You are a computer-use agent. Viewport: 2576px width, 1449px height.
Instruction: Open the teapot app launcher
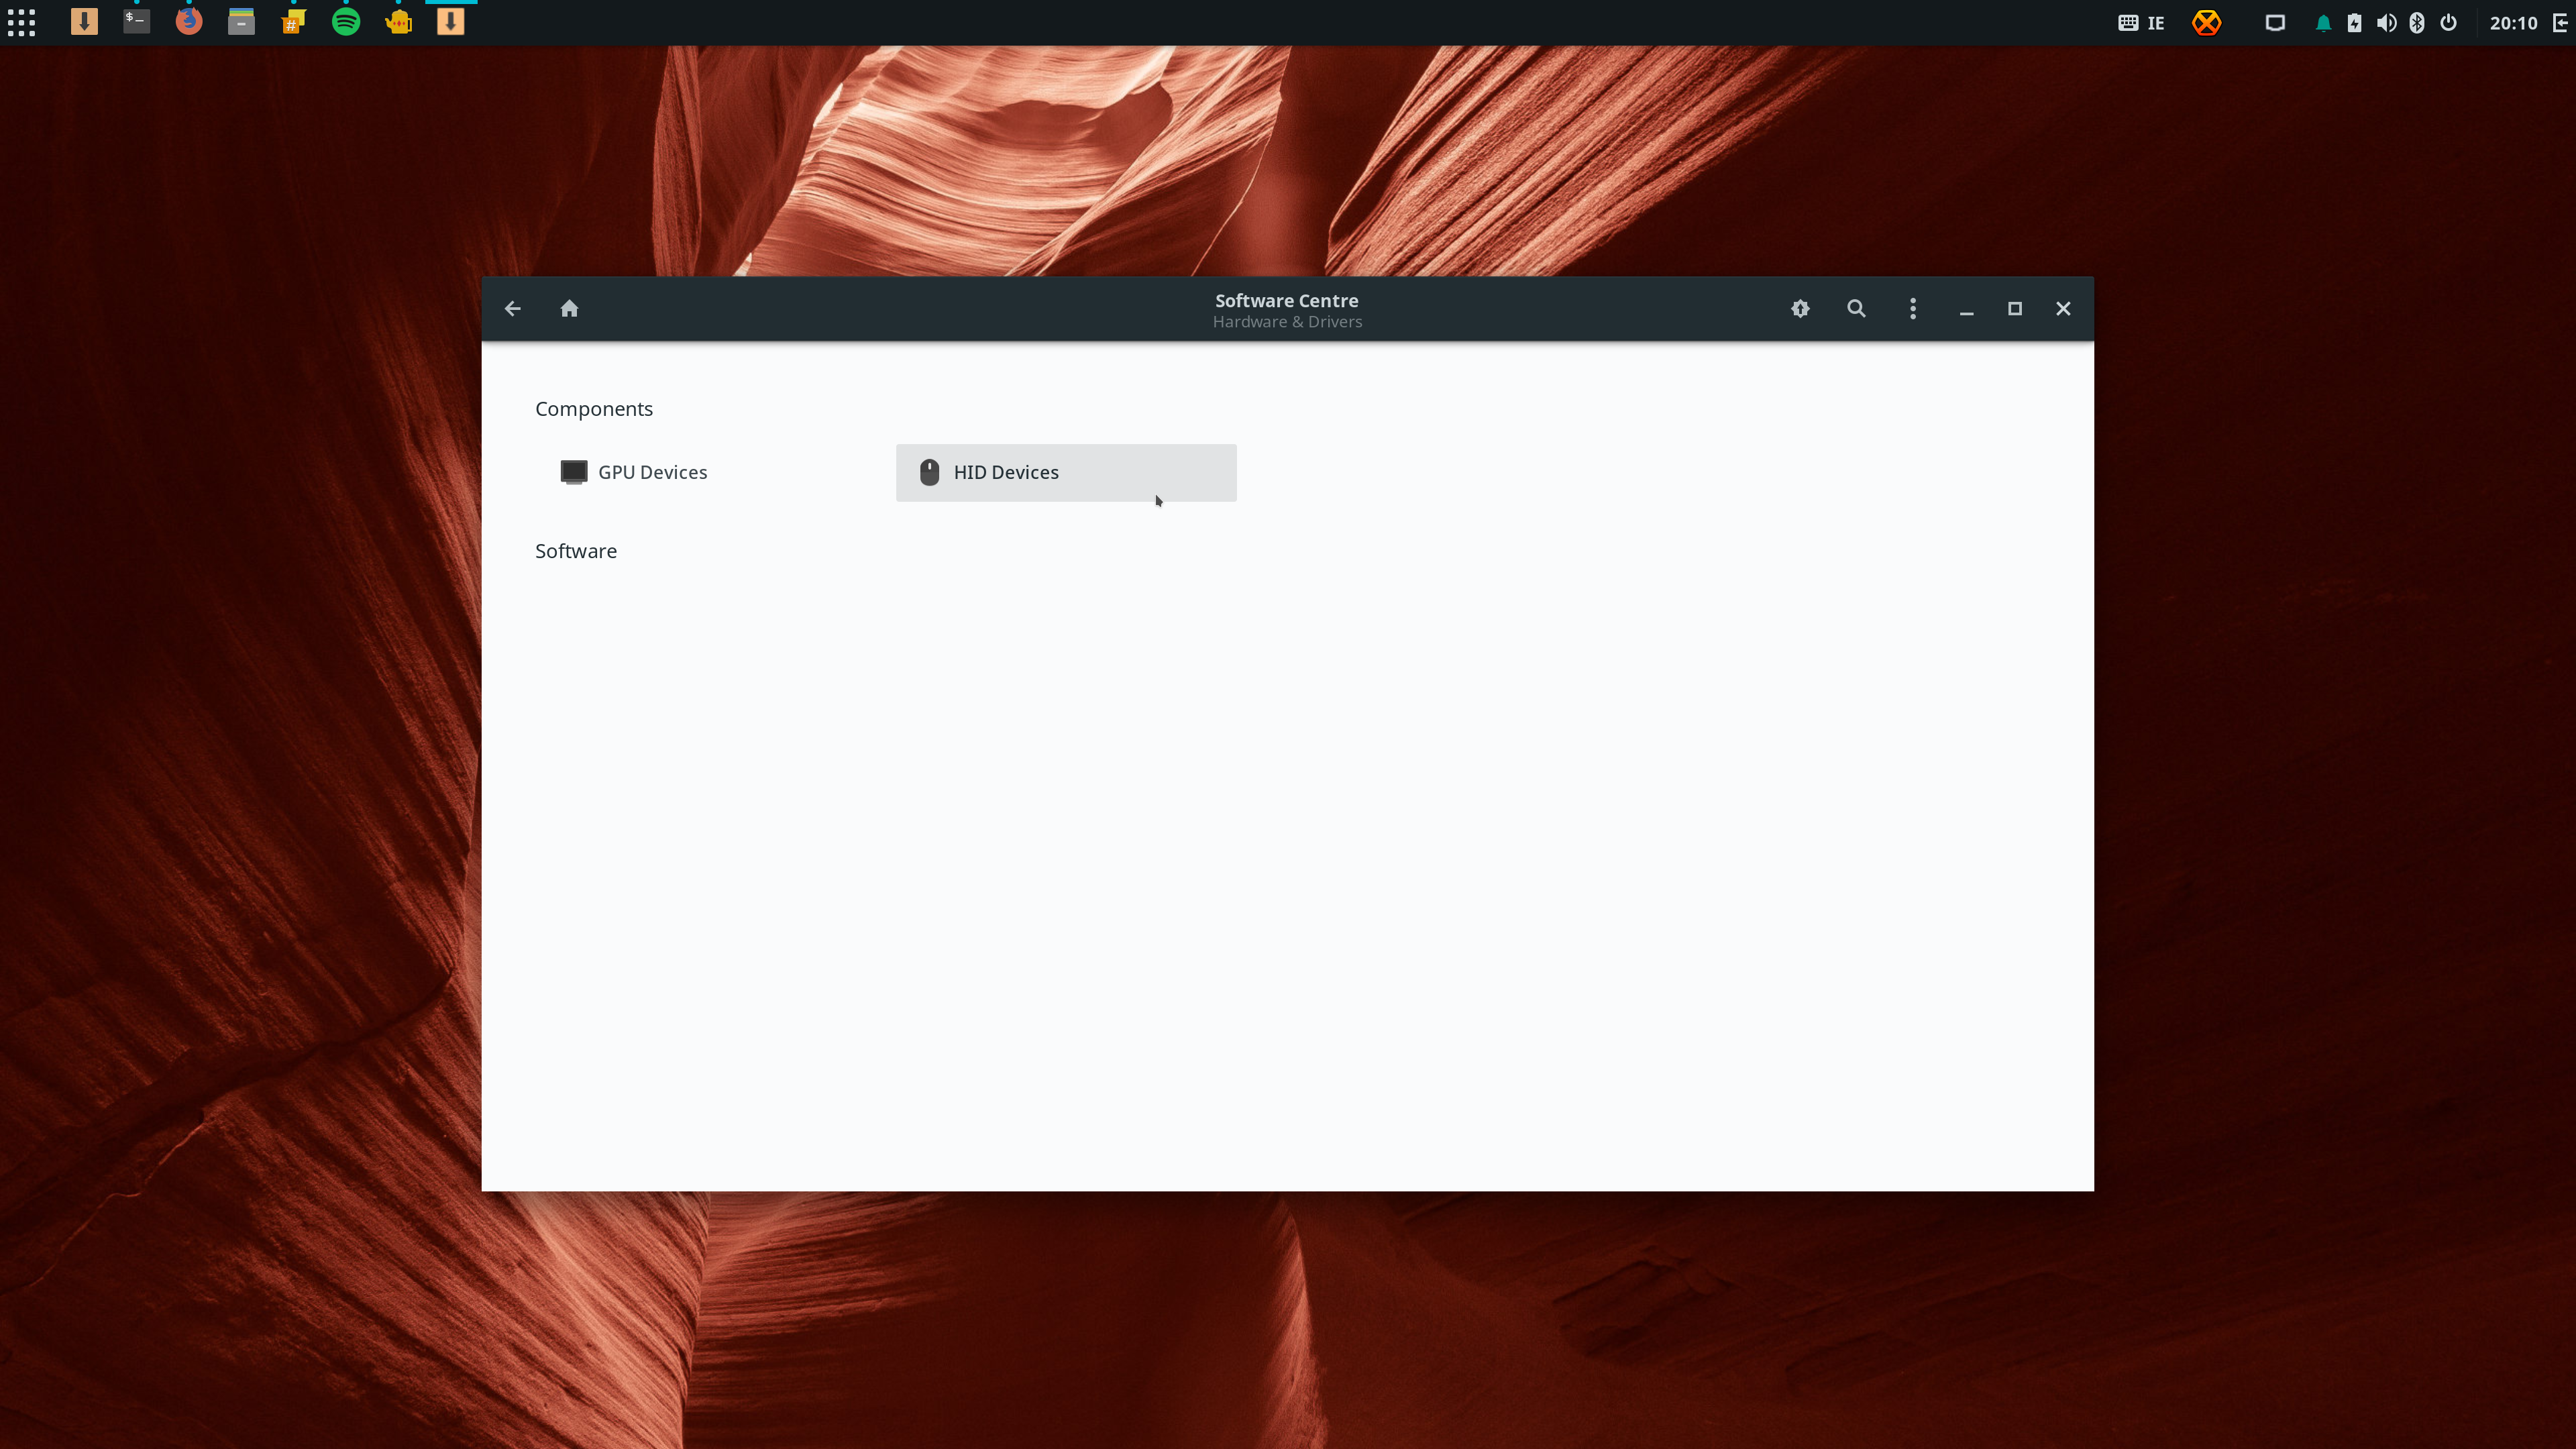click(x=398, y=22)
